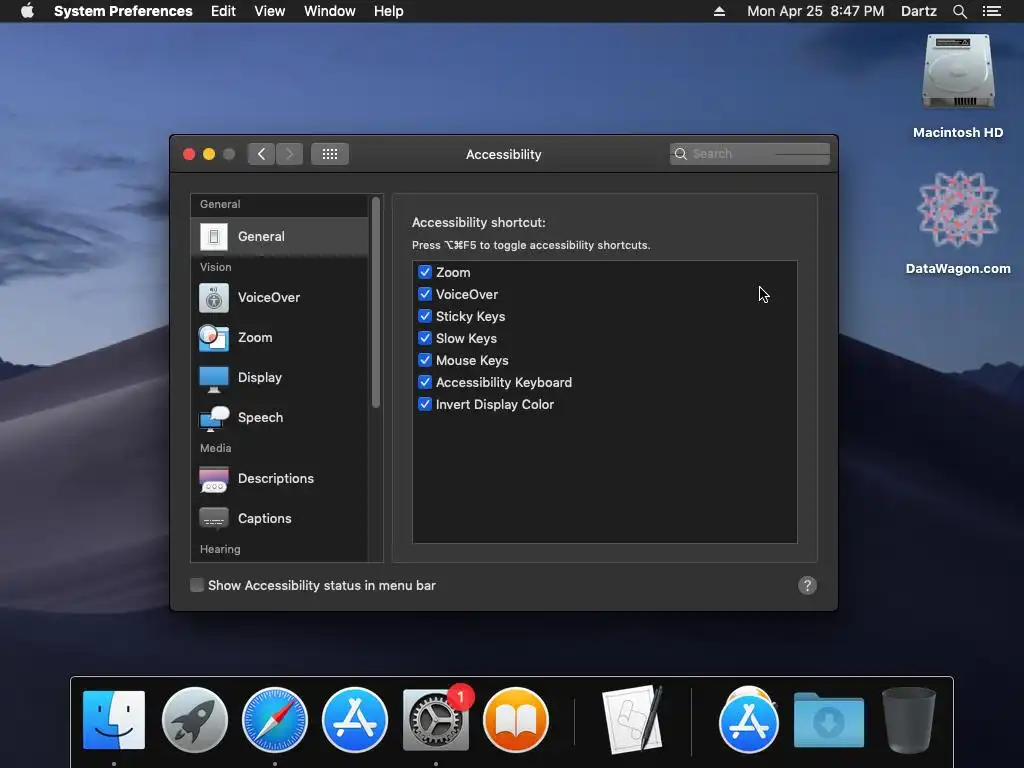Image resolution: width=1024 pixels, height=768 pixels.
Task: Open the System Preferences menu
Action: [123, 11]
